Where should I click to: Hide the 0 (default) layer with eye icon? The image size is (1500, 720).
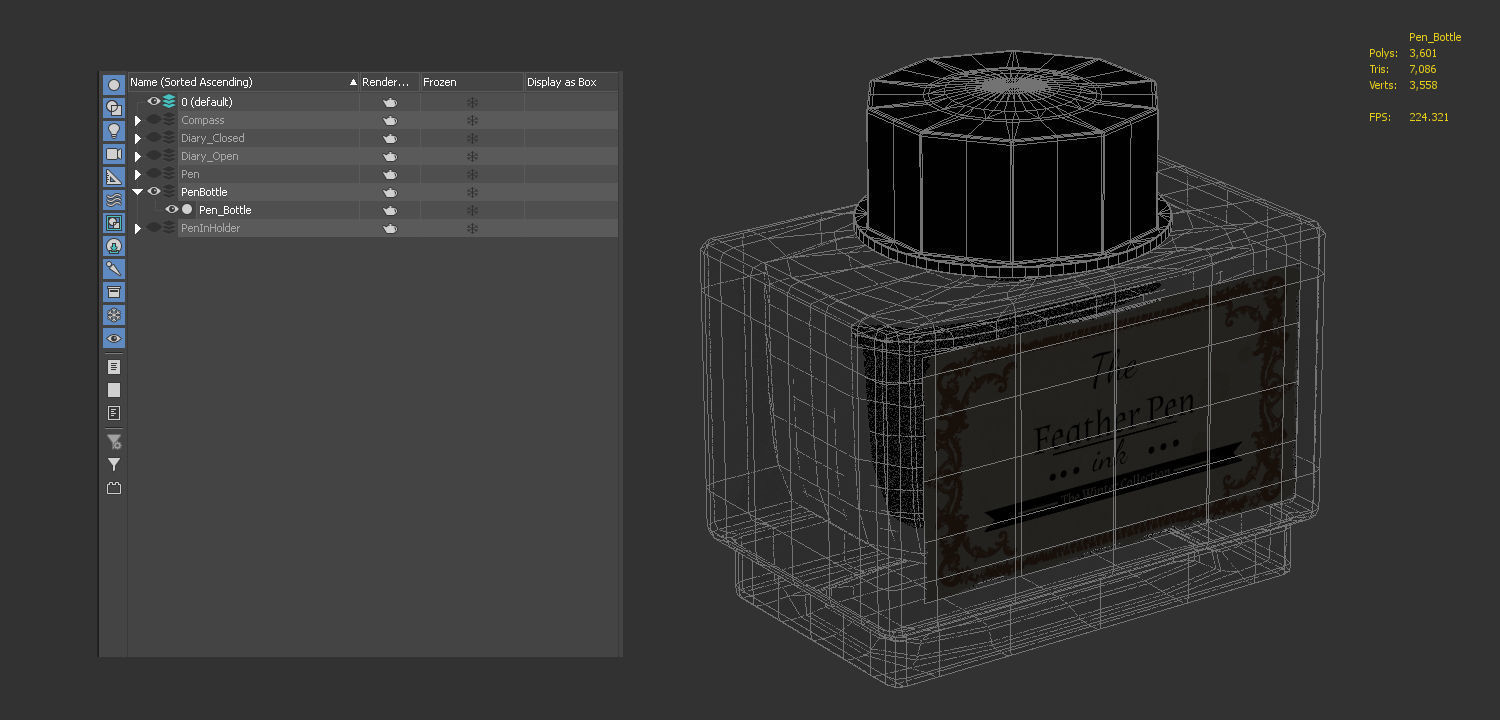point(154,102)
